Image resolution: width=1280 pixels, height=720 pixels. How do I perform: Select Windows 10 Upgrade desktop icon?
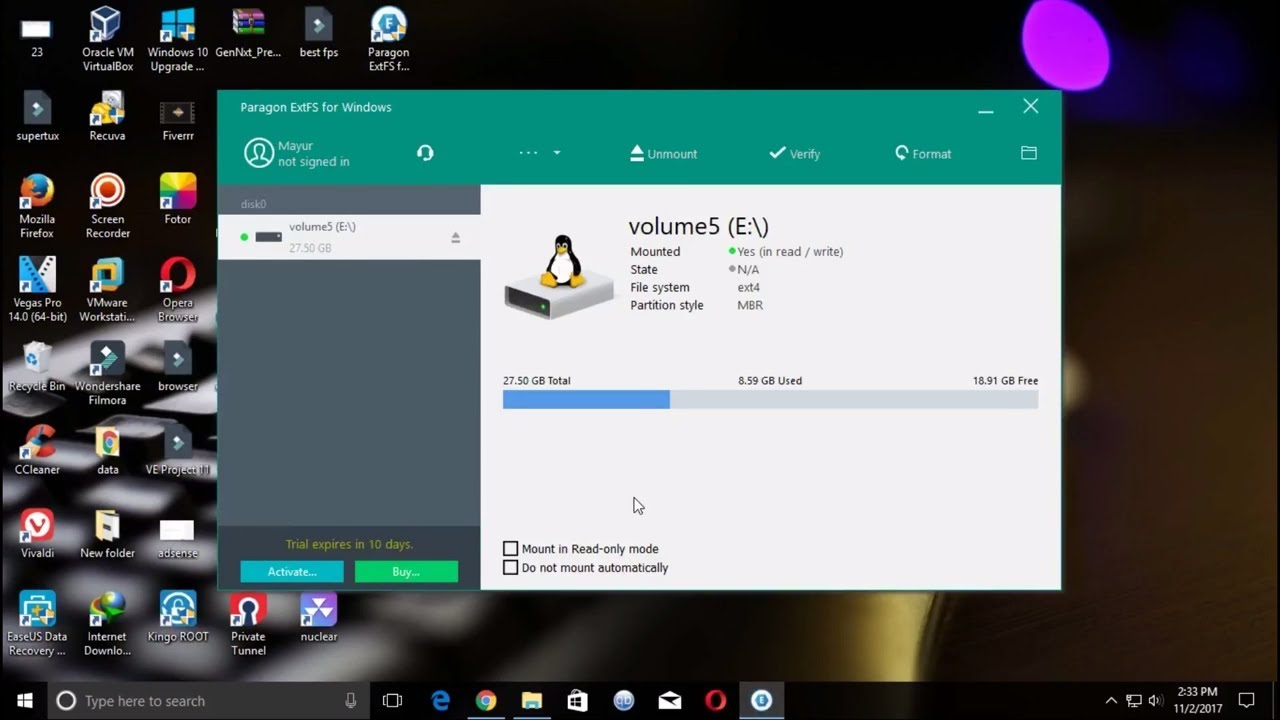point(178,39)
